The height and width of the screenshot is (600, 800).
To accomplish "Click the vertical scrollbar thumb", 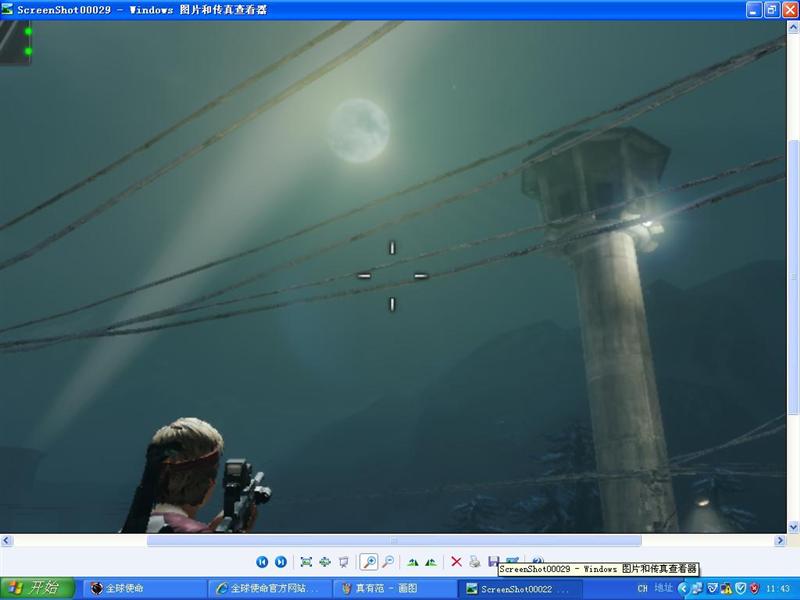I will 793,277.
